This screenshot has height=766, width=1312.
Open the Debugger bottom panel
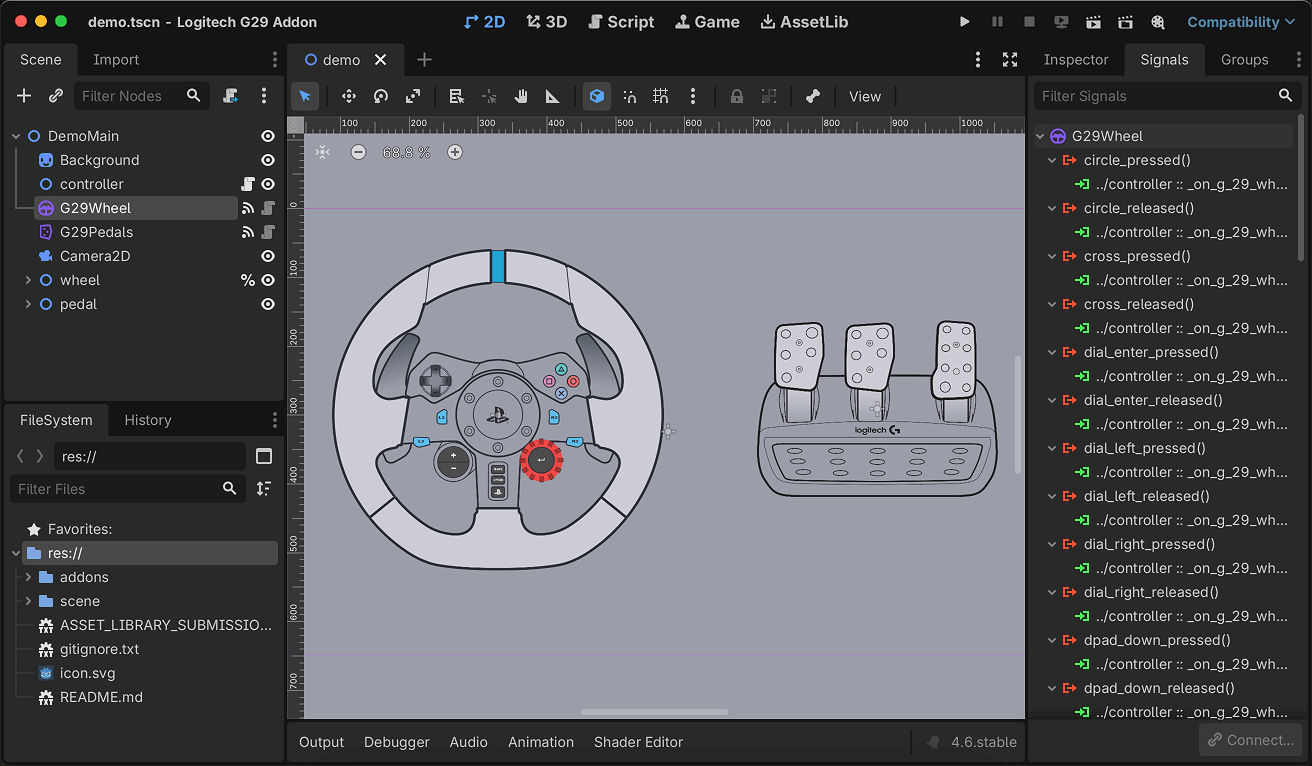pos(396,742)
